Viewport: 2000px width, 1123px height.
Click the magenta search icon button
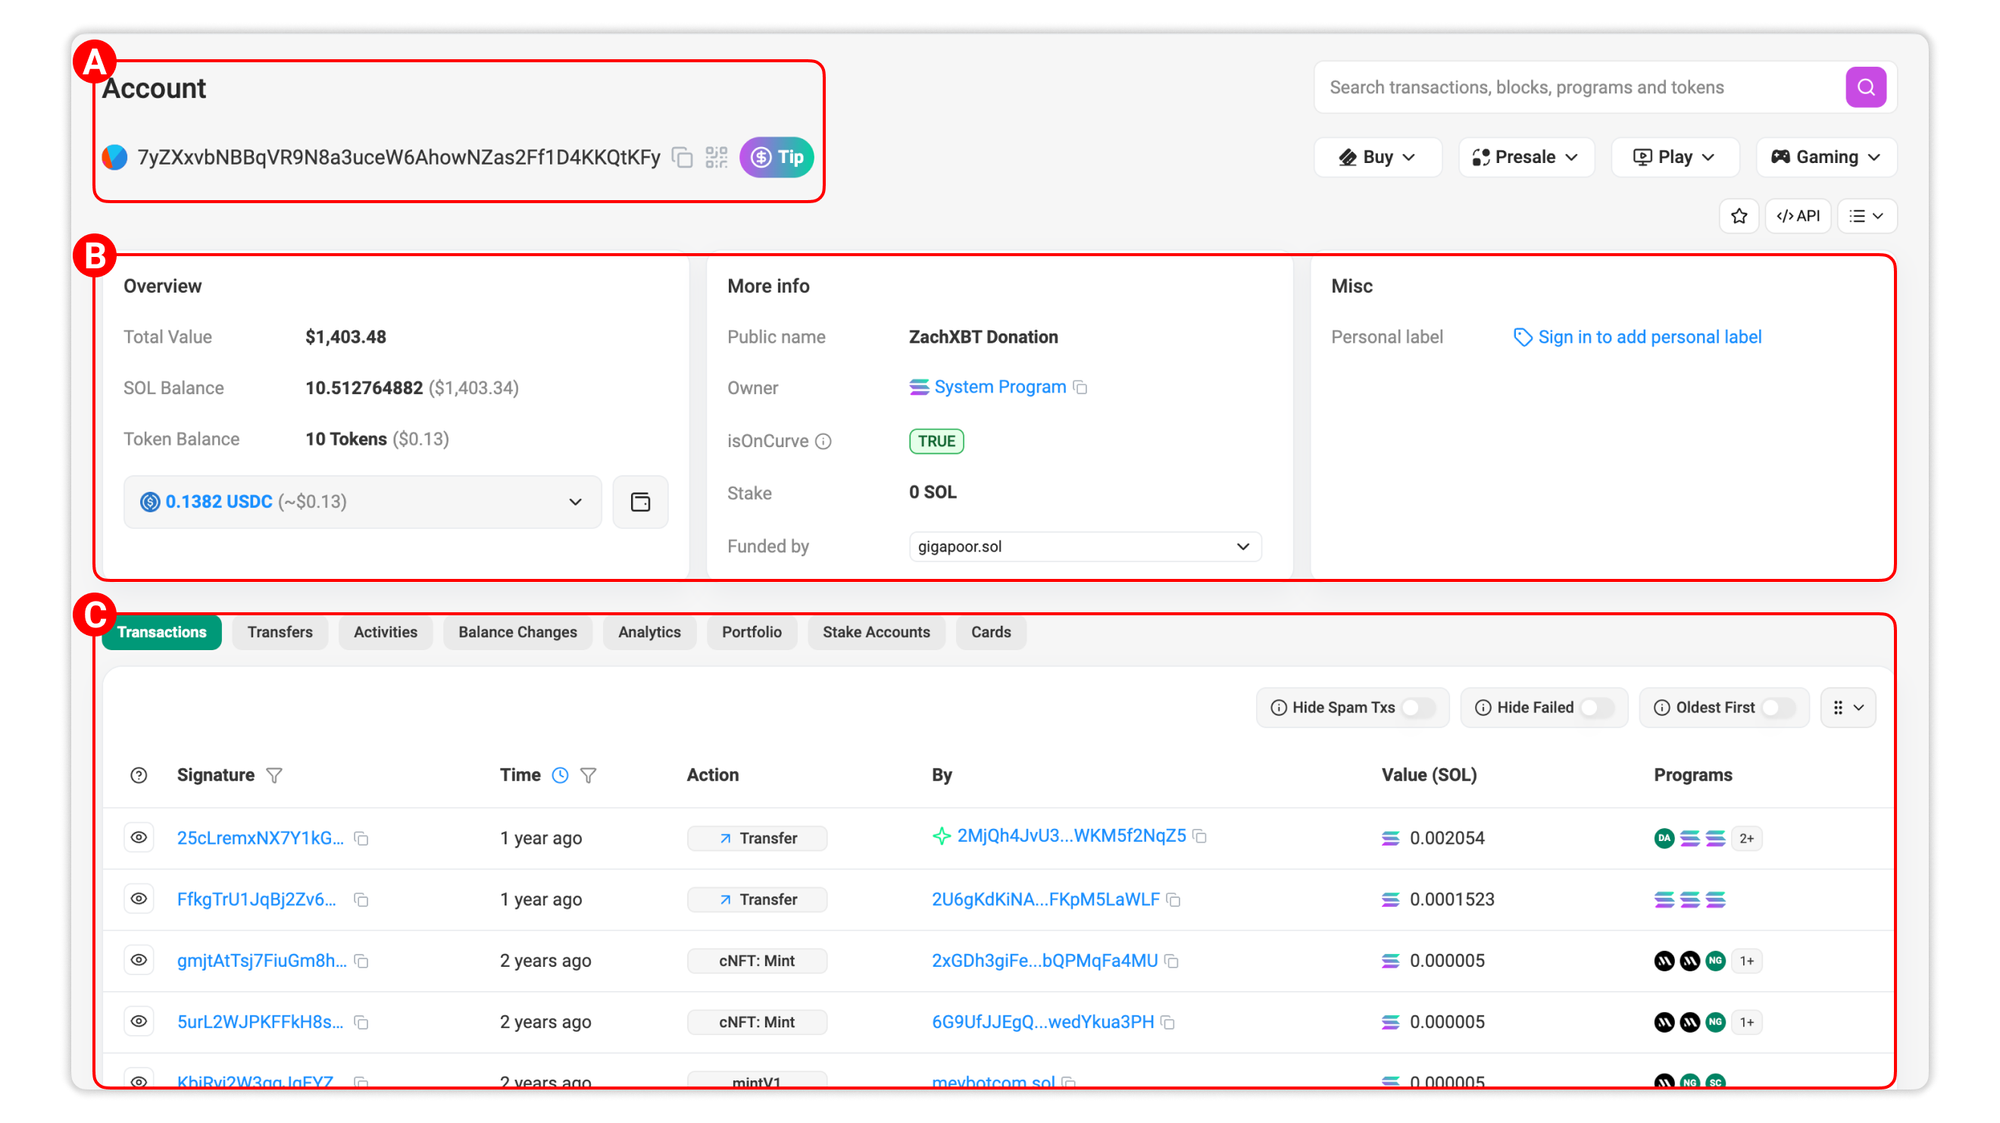click(1865, 88)
